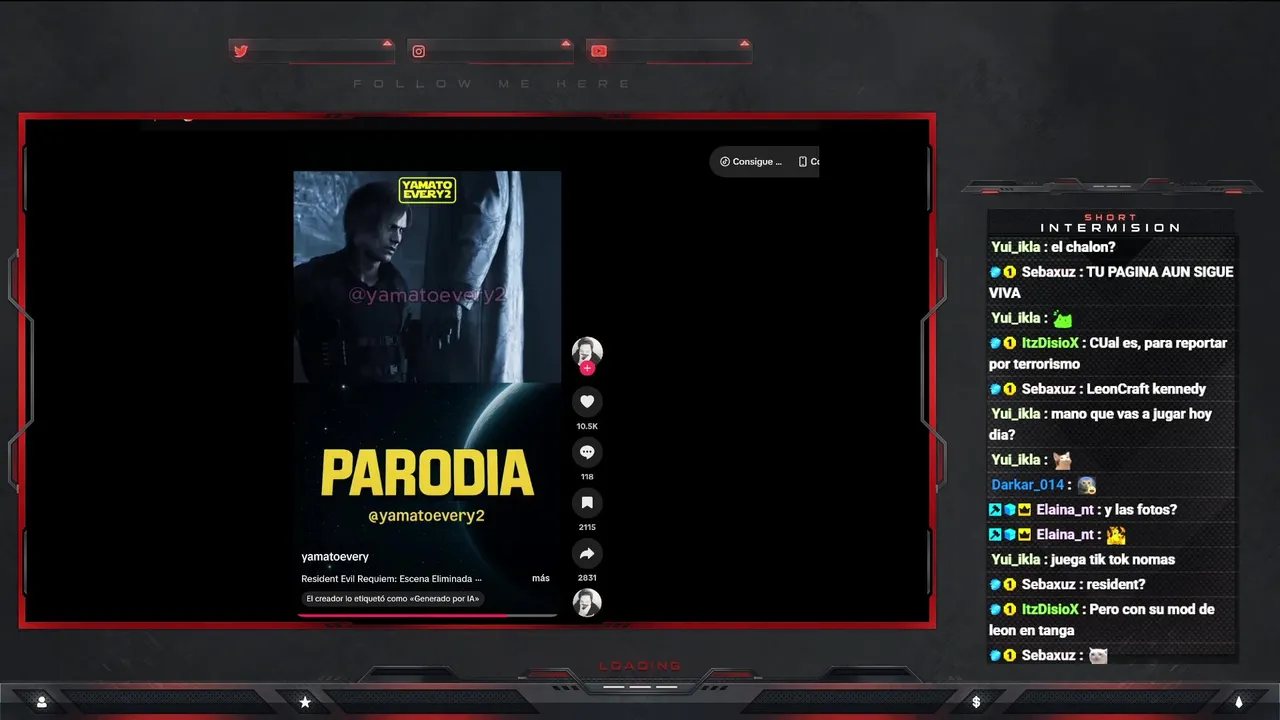Click chat message 'juega tik tok nomas'

pyautogui.click(x=1113, y=560)
